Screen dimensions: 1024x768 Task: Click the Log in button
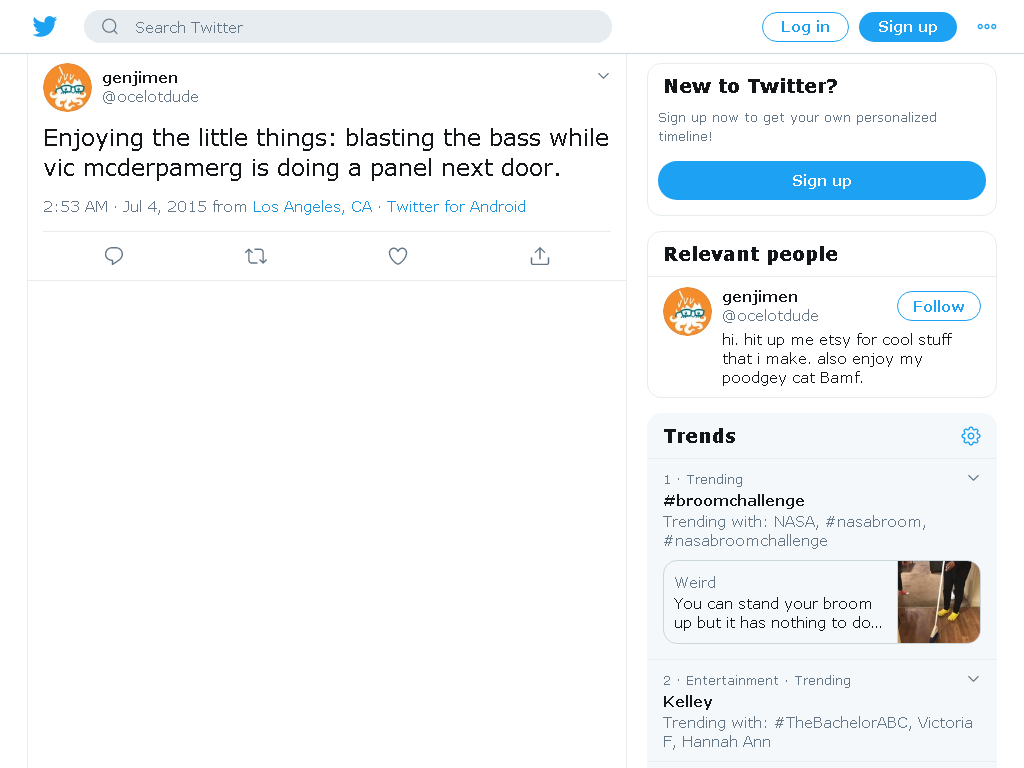805,27
